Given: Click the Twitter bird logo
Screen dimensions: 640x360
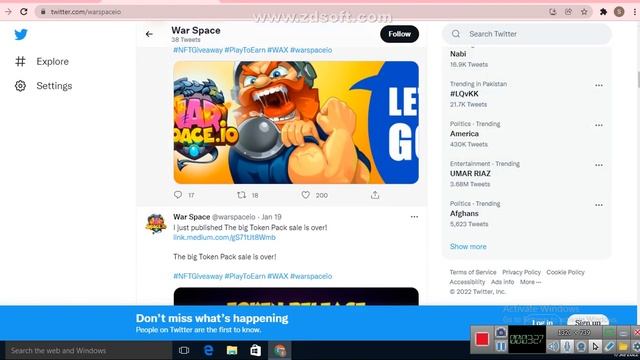Looking at the screenshot, I should click(21, 34).
